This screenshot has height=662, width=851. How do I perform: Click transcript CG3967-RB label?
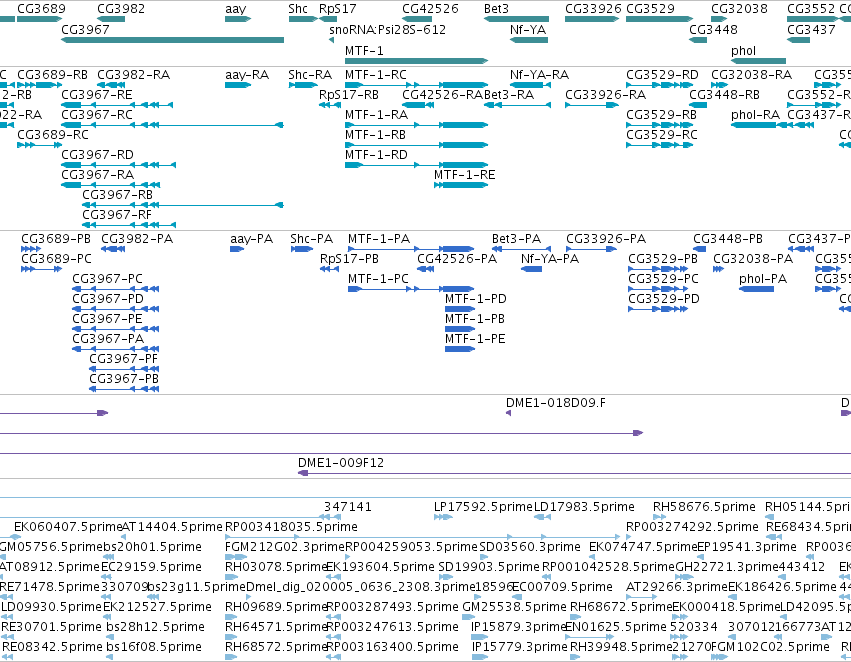117,195
